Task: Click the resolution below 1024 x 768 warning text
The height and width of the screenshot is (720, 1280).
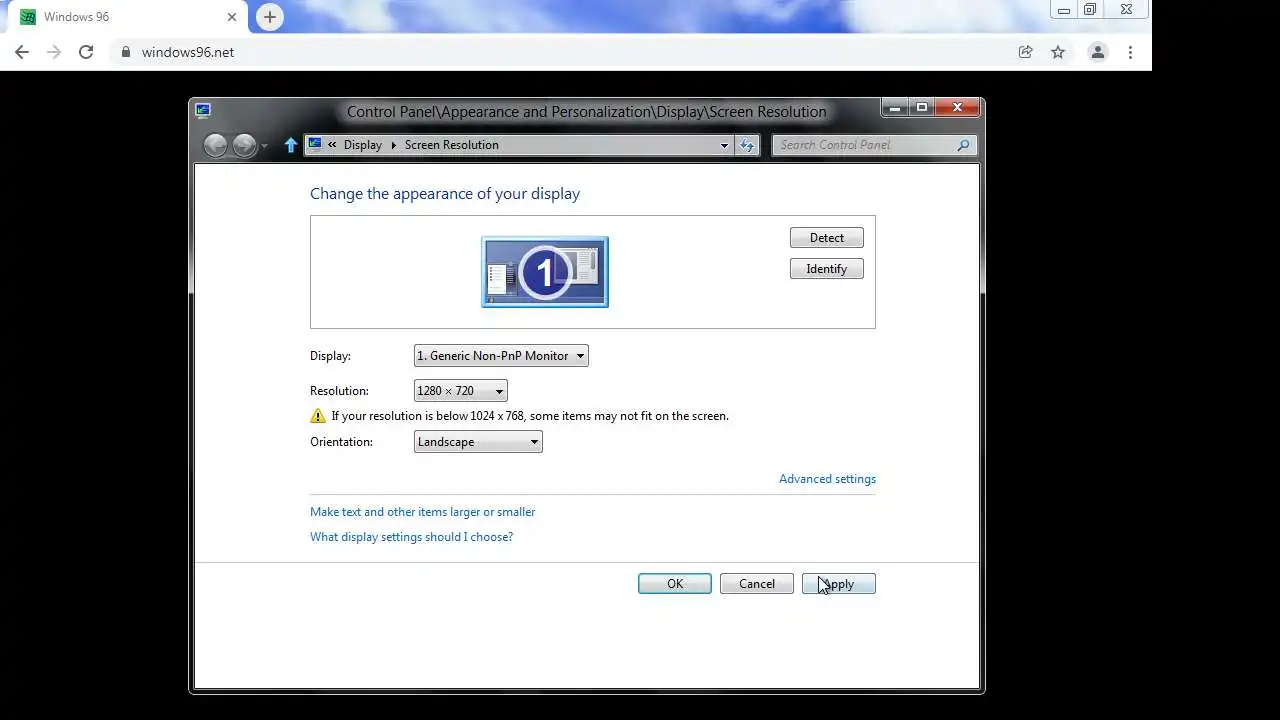Action: point(530,416)
